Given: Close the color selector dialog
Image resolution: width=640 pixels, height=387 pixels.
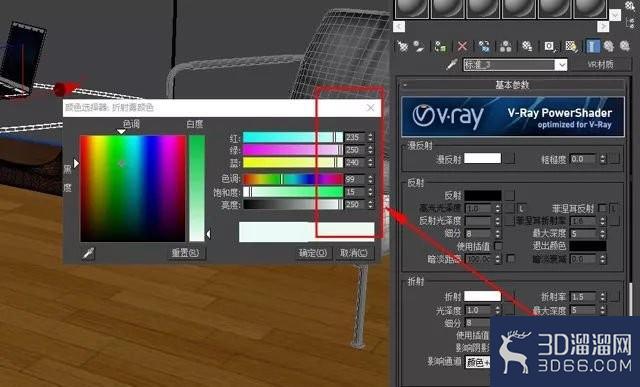Looking at the screenshot, I should (x=371, y=107).
